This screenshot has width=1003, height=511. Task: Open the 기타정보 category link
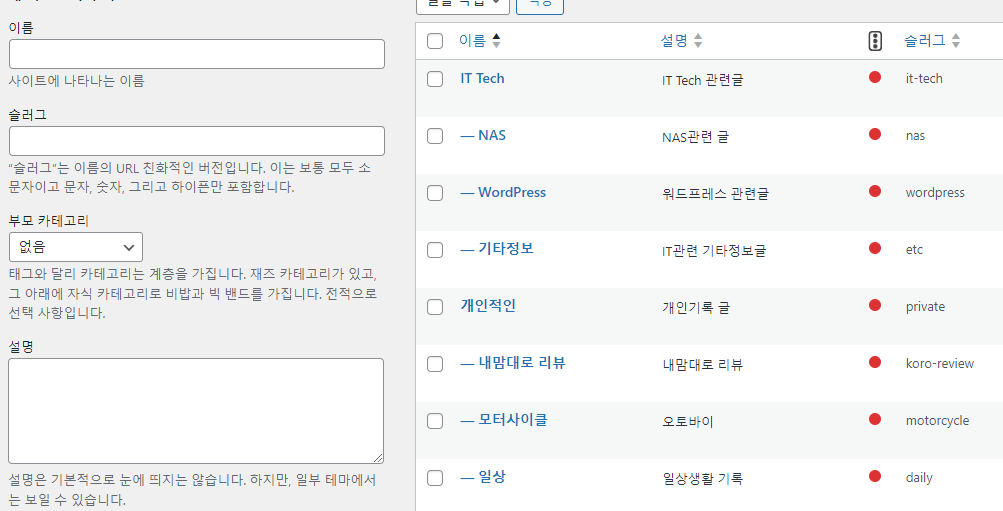[497, 248]
